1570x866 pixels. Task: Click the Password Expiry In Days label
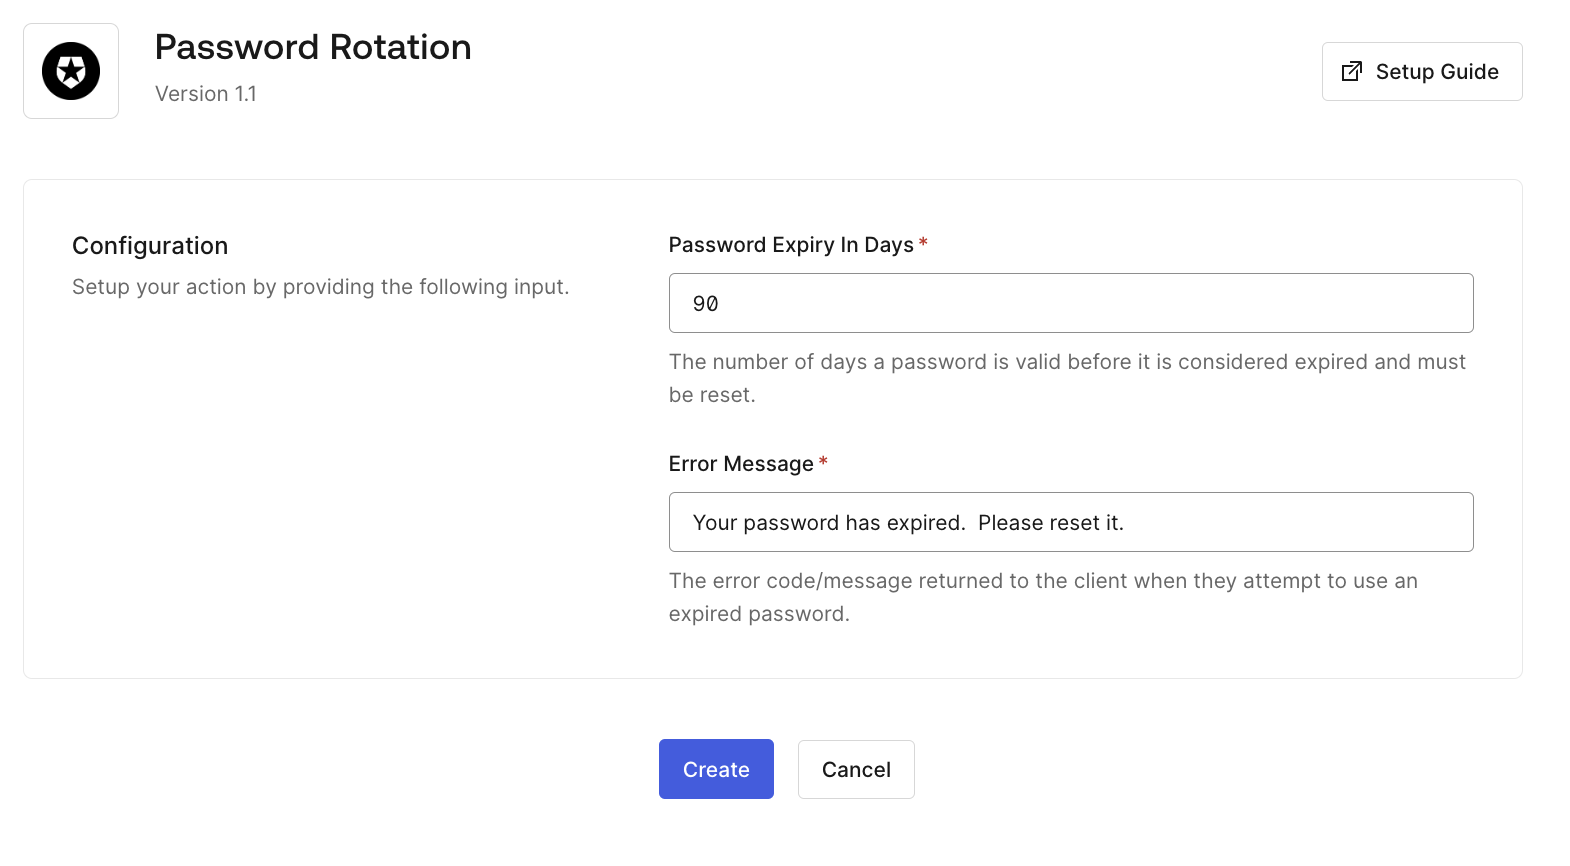pyautogui.click(x=790, y=245)
